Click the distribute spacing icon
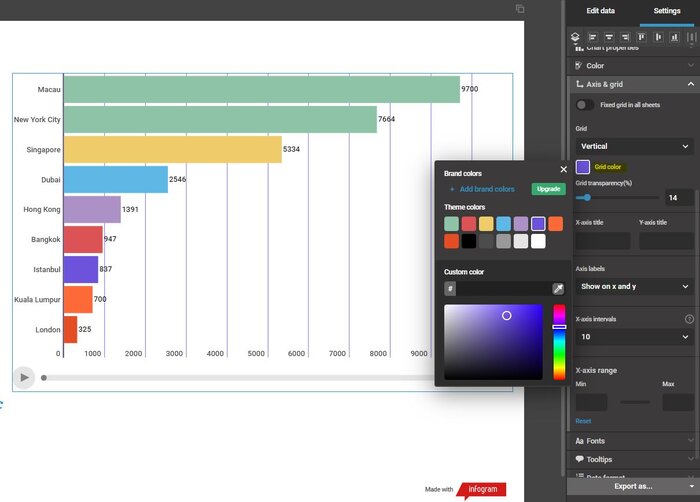This screenshot has width=700, height=502. tap(691, 37)
